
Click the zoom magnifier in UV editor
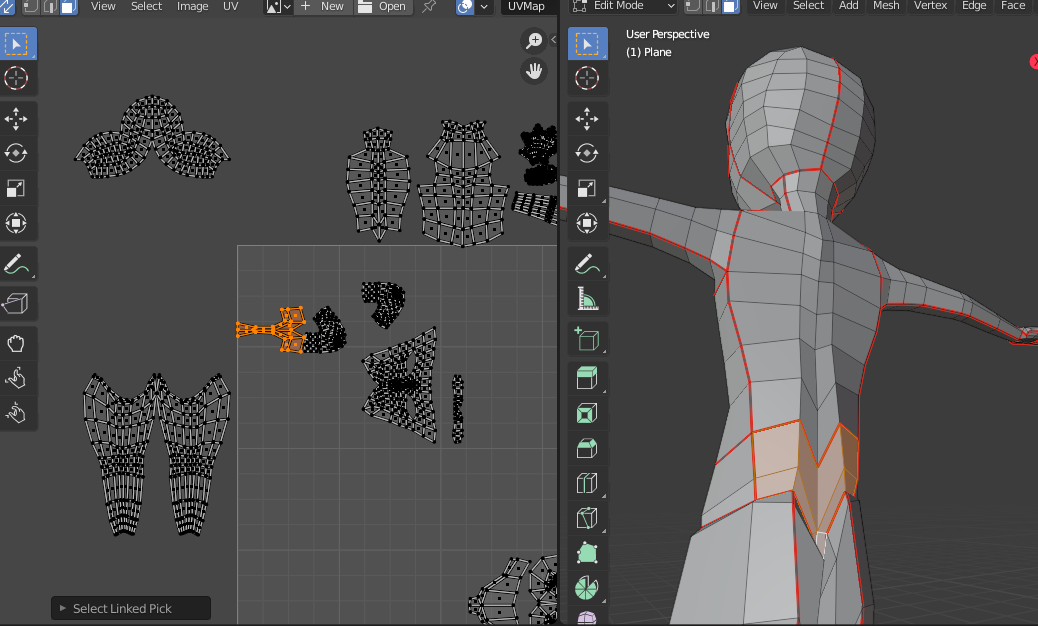(x=534, y=40)
